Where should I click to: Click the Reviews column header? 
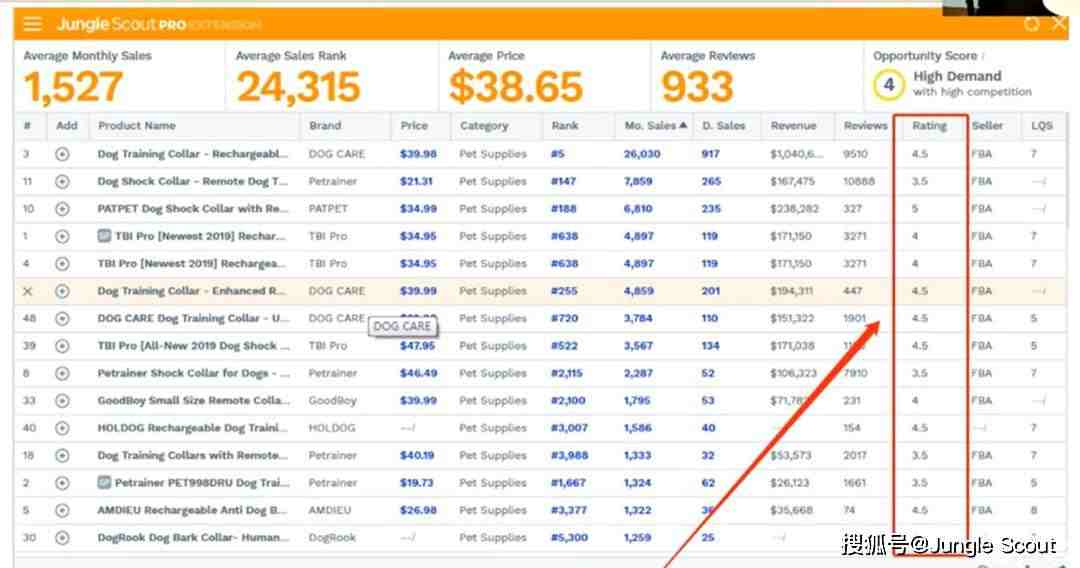865,125
